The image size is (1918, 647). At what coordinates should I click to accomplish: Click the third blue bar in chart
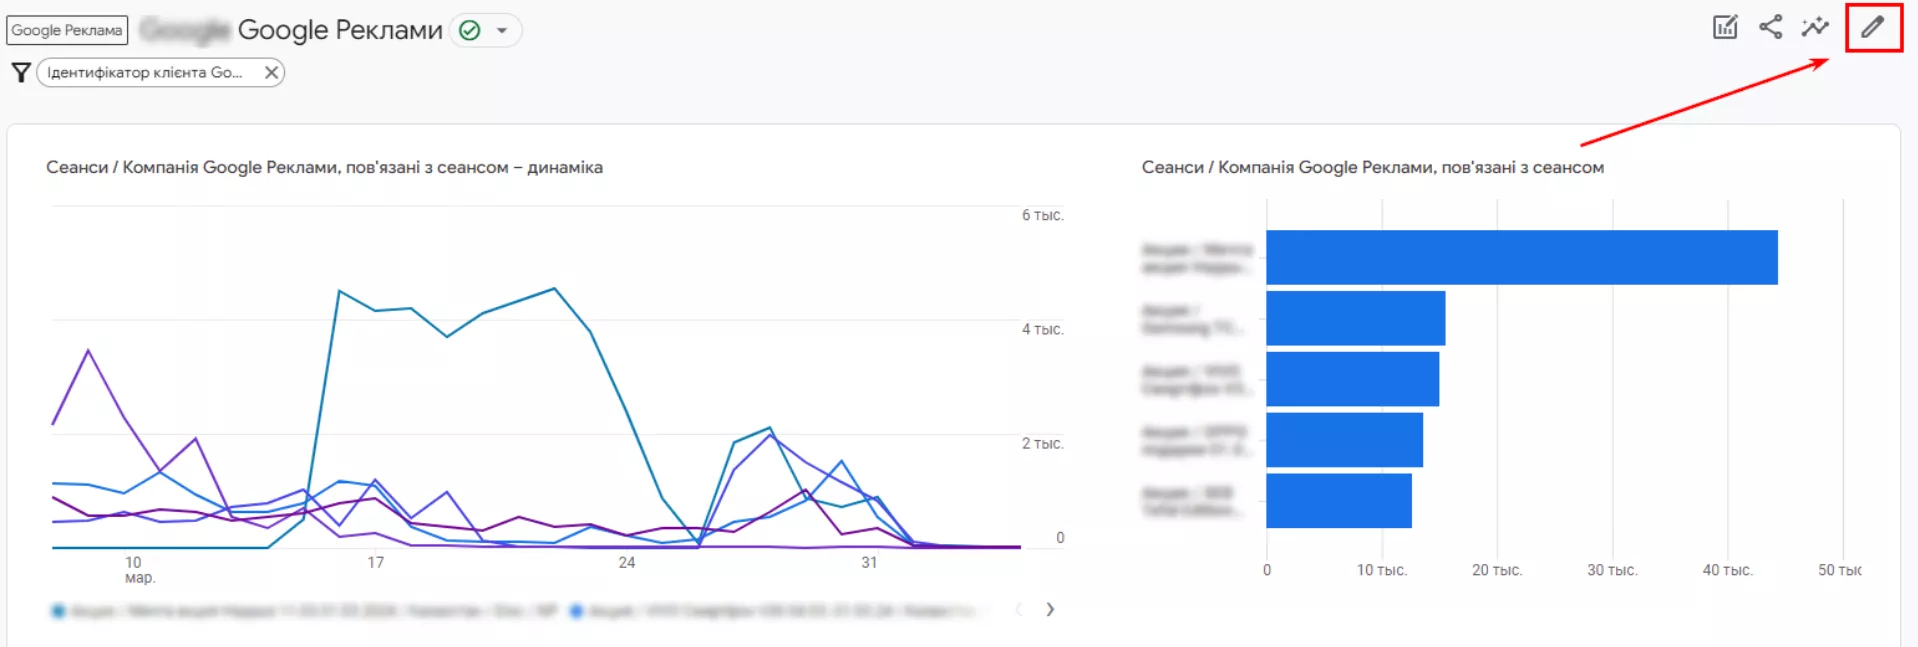1352,379
